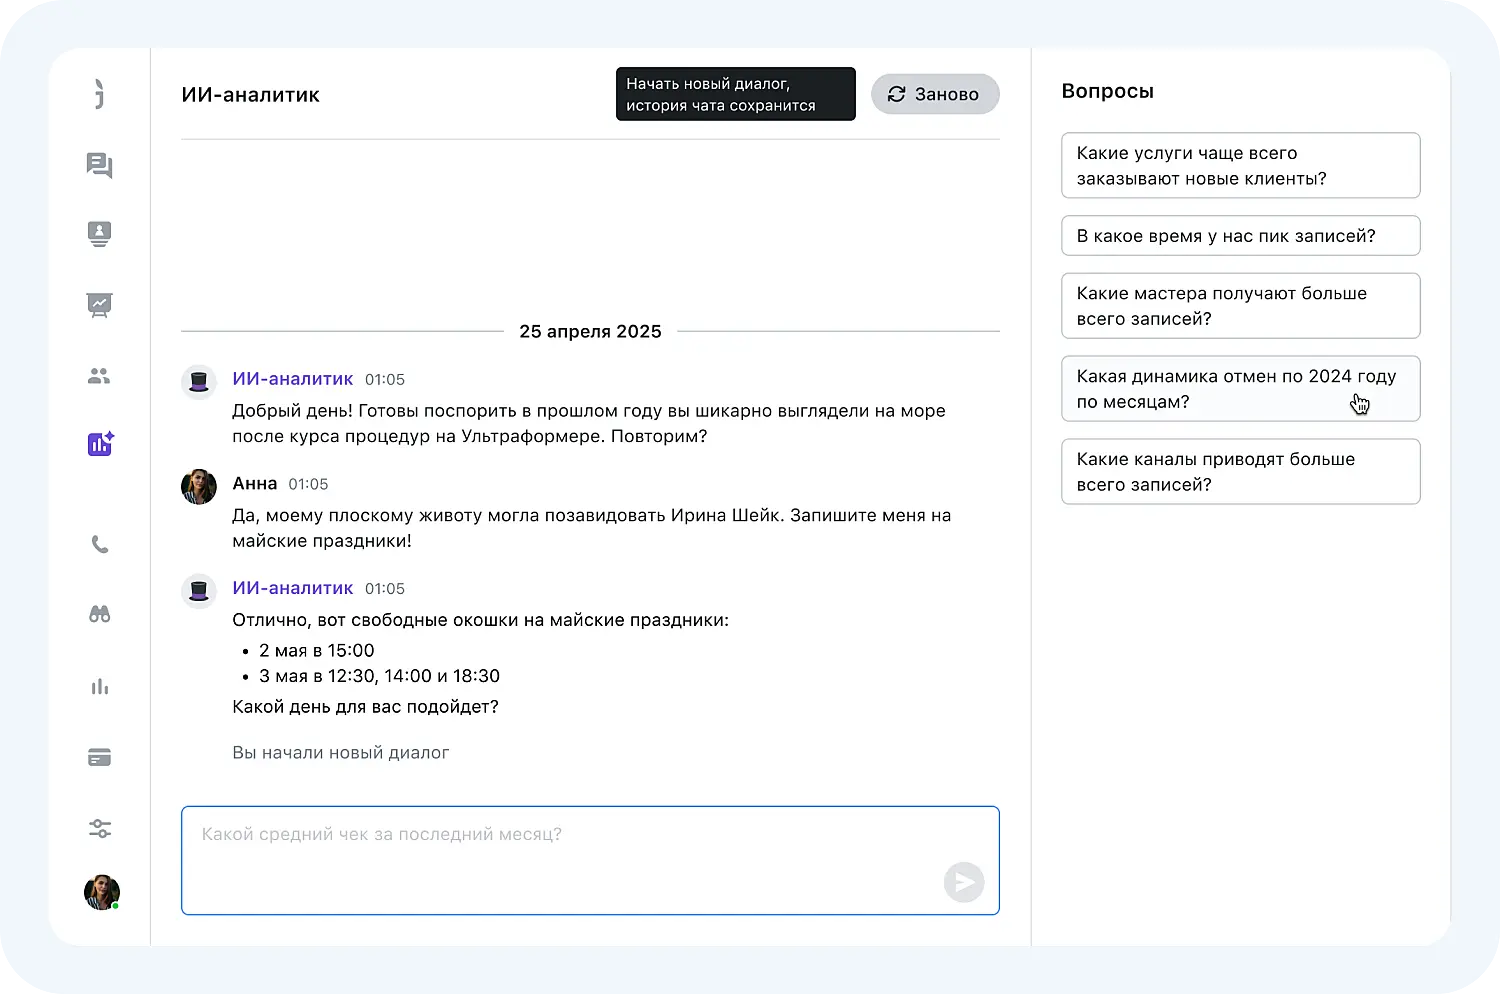The image size is (1500, 994).
Task: Select the AI analyst sparkle-chart icon
Action: [x=100, y=444]
